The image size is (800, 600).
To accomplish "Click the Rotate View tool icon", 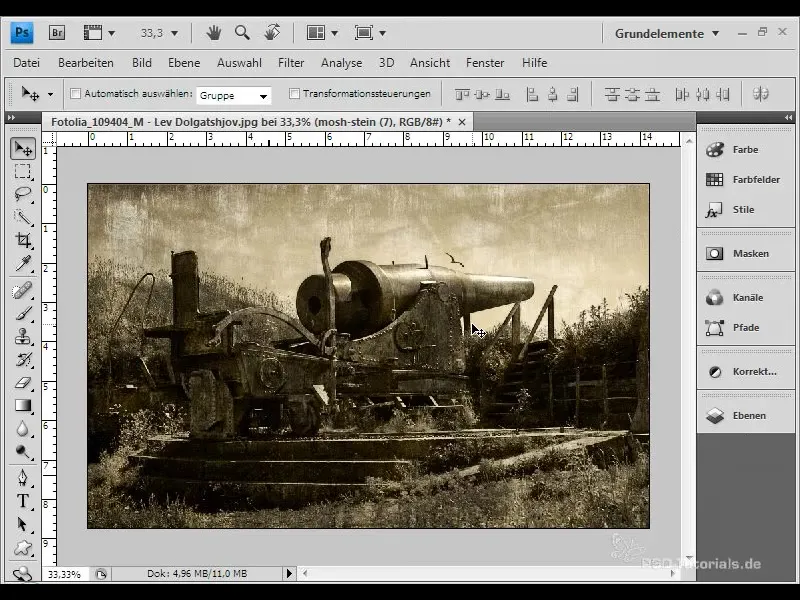I will click(x=272, y=33).
